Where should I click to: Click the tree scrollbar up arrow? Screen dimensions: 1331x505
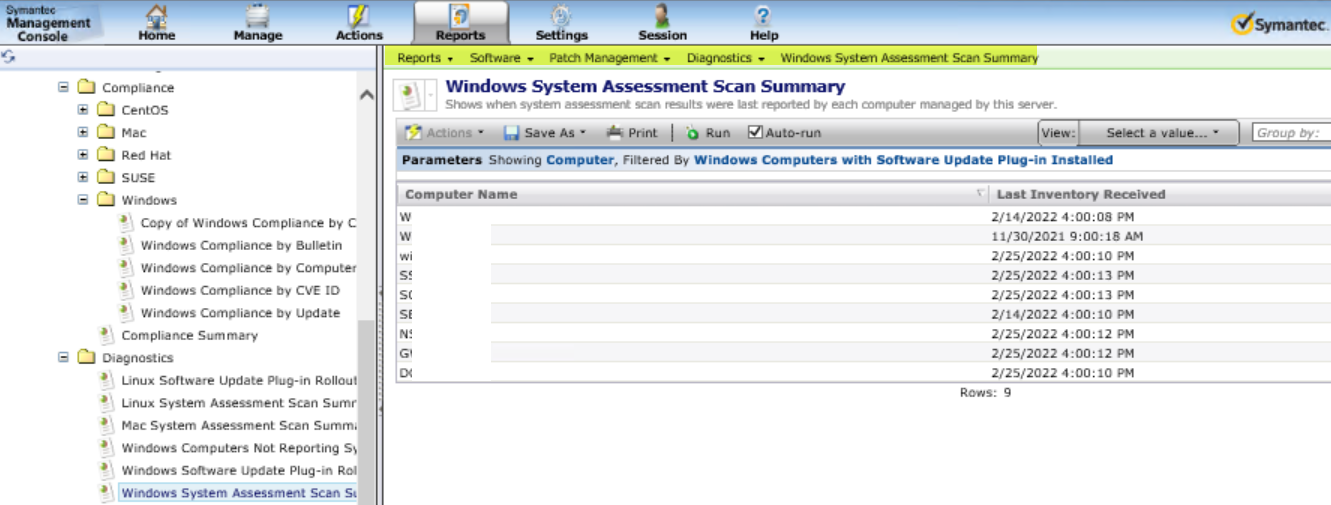tap(366, 95)
